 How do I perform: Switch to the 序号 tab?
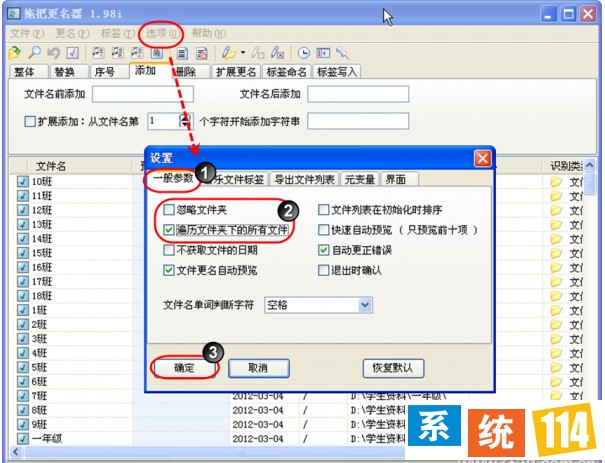click(x=109, y=72)
